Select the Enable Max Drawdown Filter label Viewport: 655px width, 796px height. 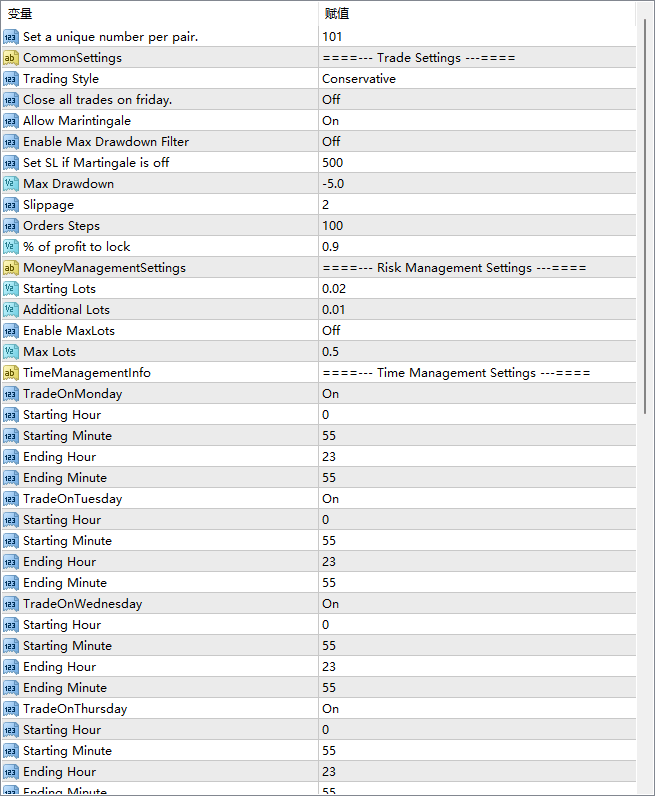pos(106,142)
